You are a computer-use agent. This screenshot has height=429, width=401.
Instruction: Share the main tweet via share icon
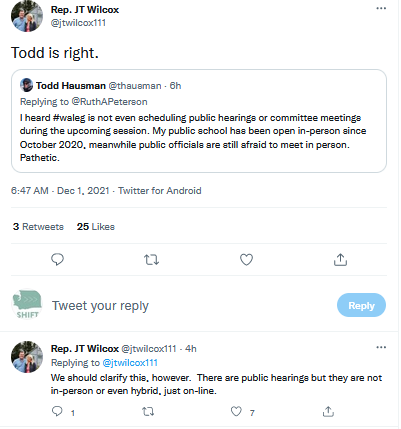click(340, 260)
